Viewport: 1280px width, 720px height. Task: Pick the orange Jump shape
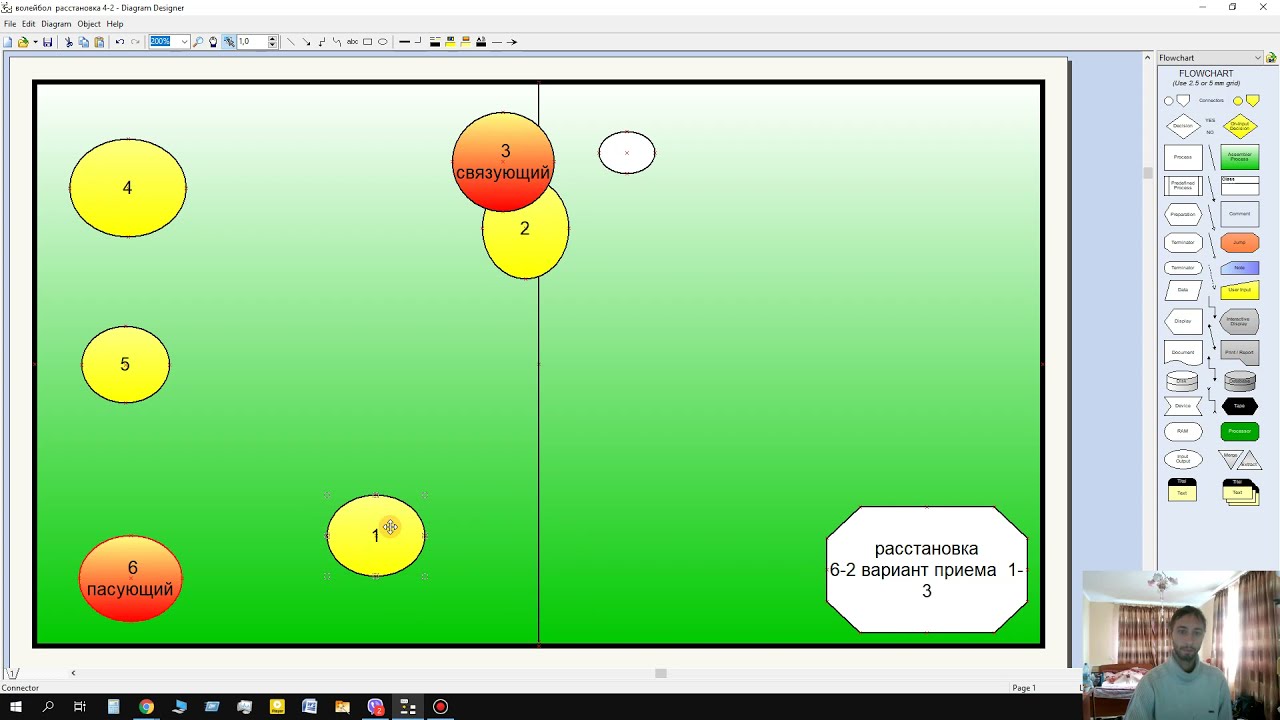1240,242
